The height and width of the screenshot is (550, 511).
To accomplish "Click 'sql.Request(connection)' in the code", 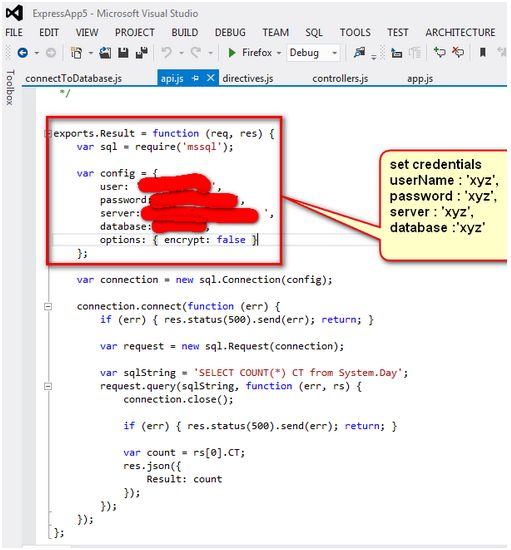I will point(271,347).
